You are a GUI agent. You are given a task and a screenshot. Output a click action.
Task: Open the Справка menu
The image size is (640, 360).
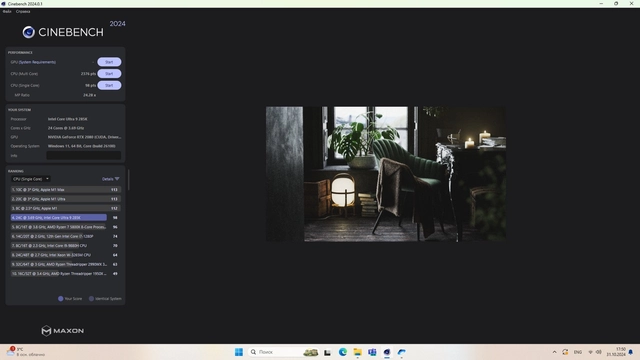pos(23,11)
